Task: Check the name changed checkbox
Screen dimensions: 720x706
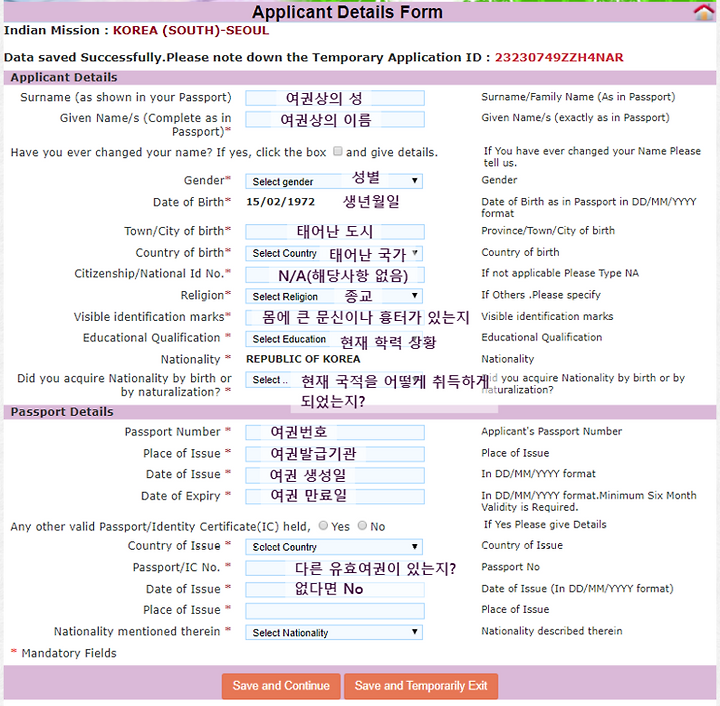Action: pos(337,152)
